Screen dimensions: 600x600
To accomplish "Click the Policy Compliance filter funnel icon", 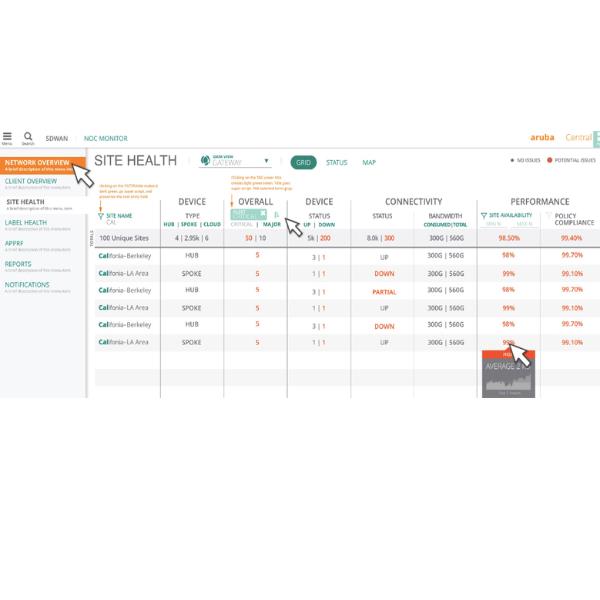I will coord(547,215).
